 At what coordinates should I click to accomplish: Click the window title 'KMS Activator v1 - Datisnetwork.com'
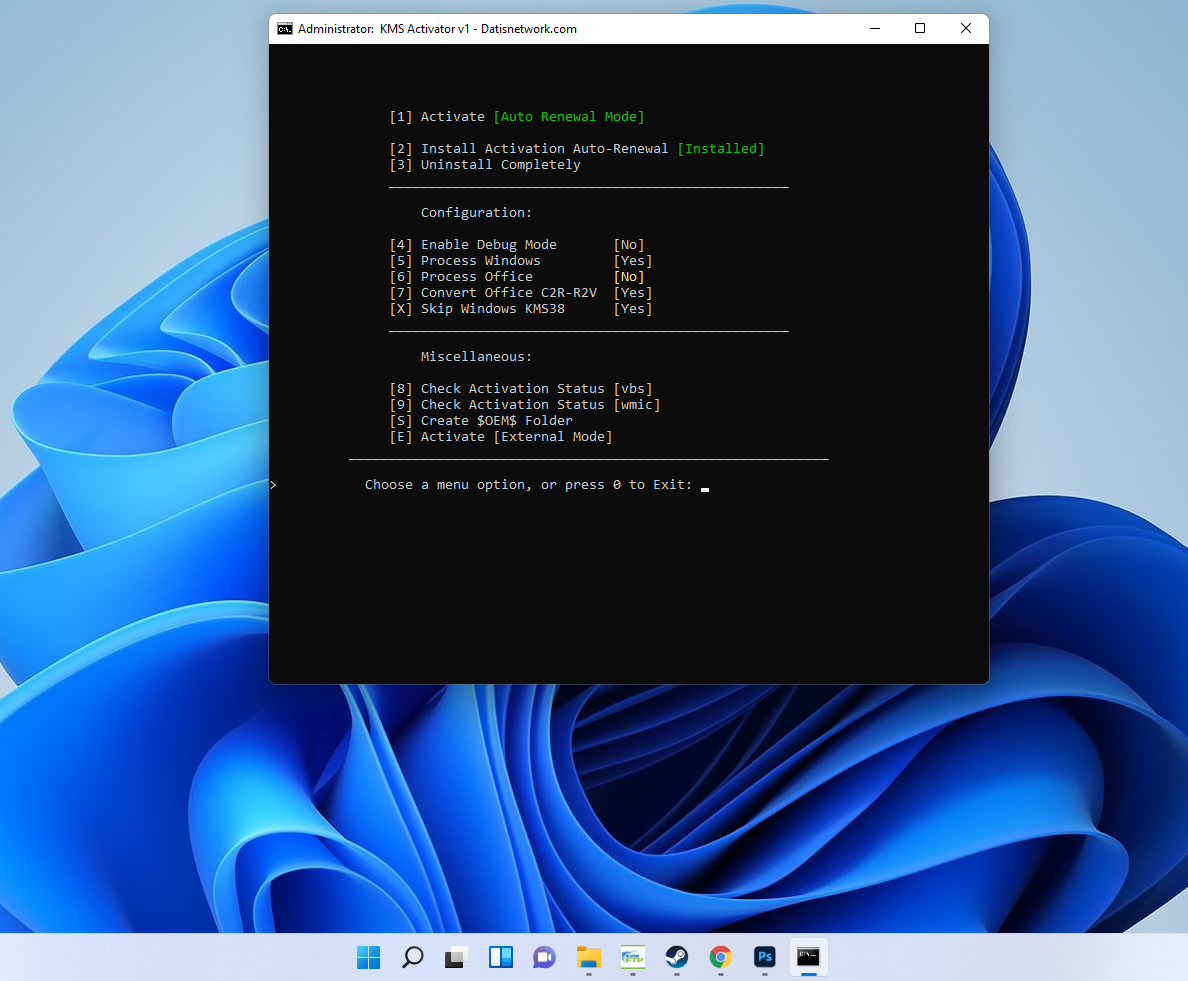[478, 29]
